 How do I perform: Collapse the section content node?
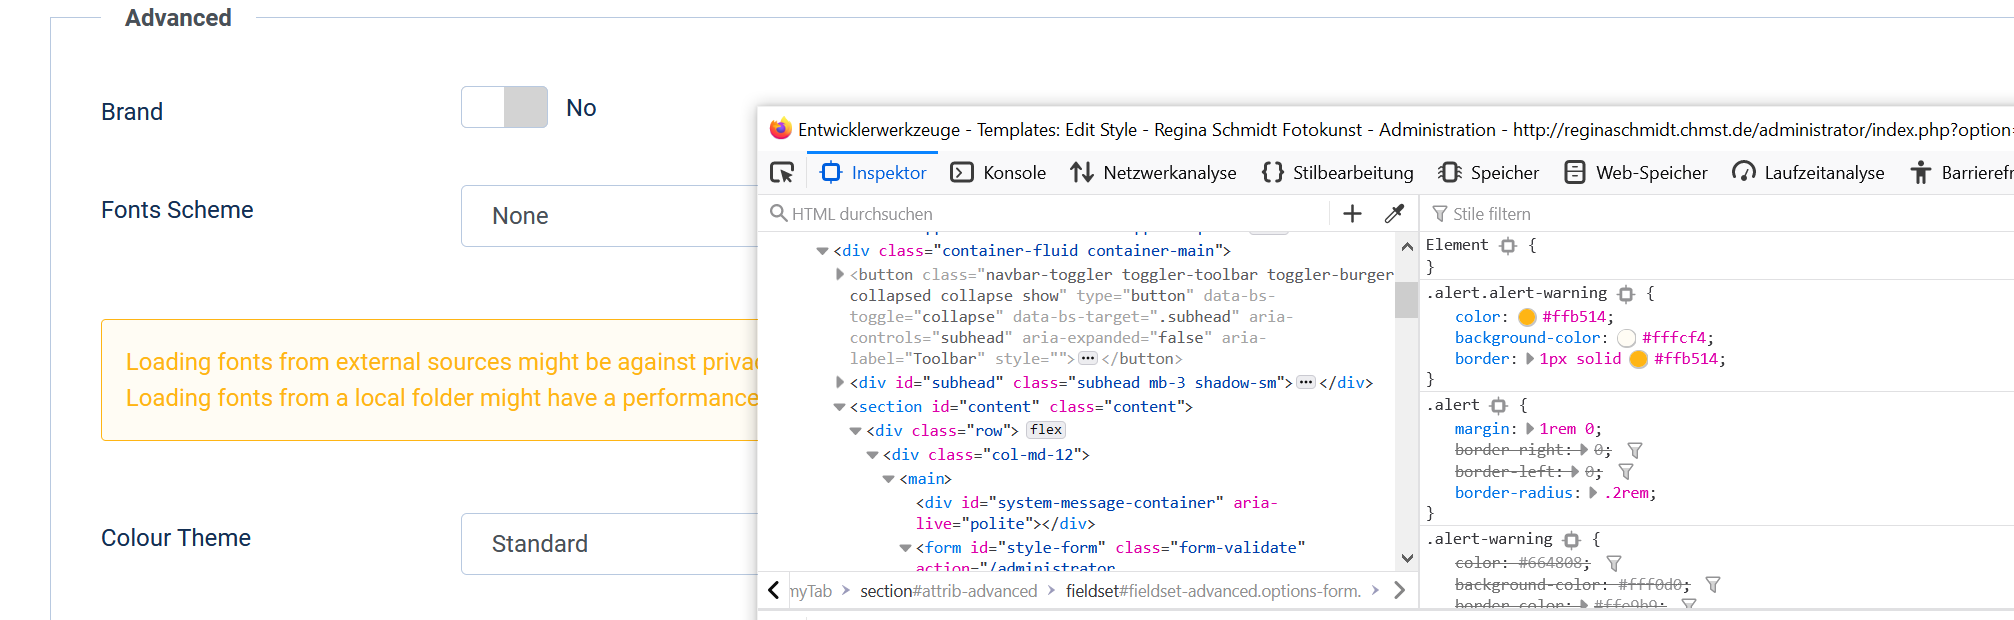click(839, 407)
